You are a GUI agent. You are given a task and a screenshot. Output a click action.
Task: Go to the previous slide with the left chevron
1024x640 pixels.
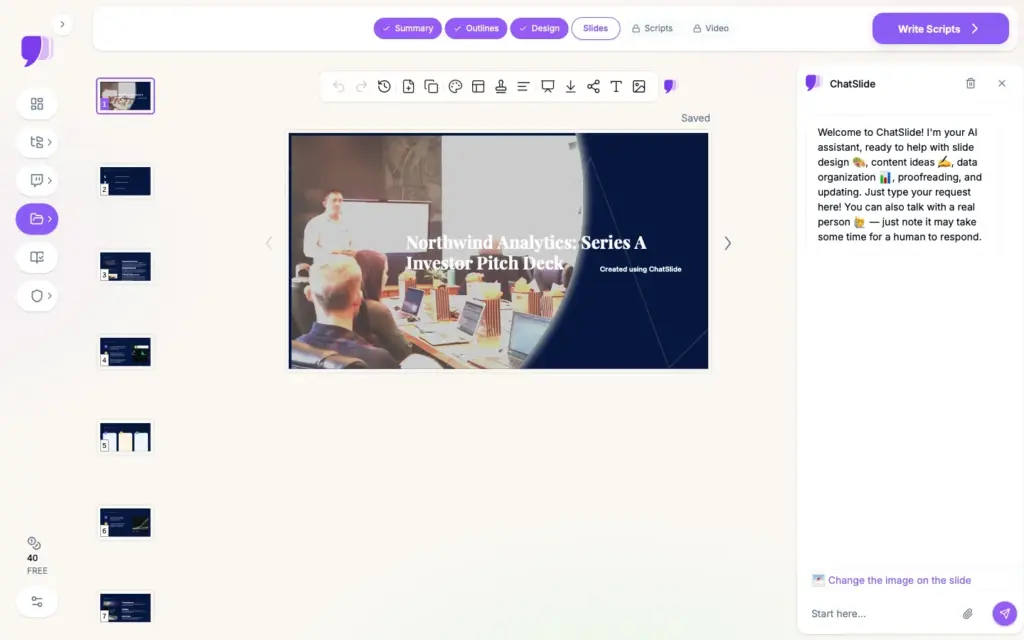coord(269,243)
